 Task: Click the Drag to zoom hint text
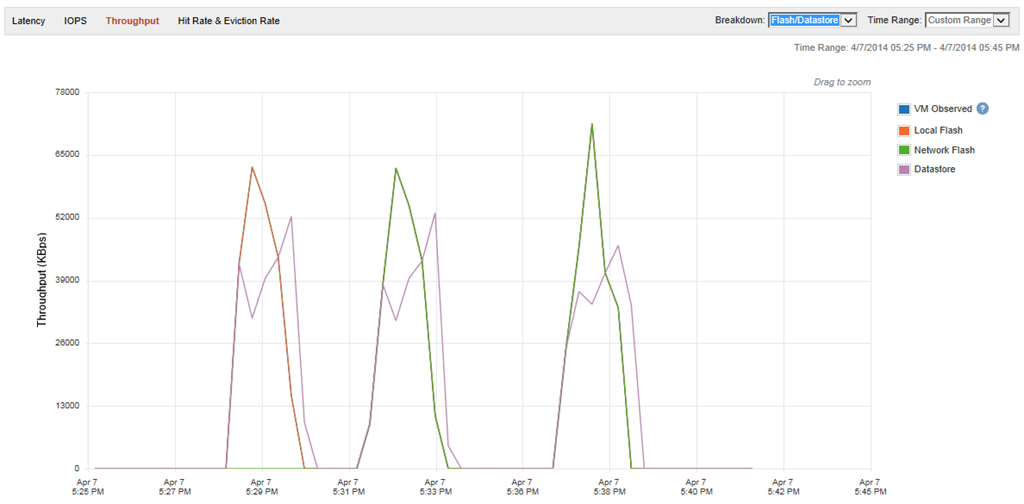click(x=844, y=82)
